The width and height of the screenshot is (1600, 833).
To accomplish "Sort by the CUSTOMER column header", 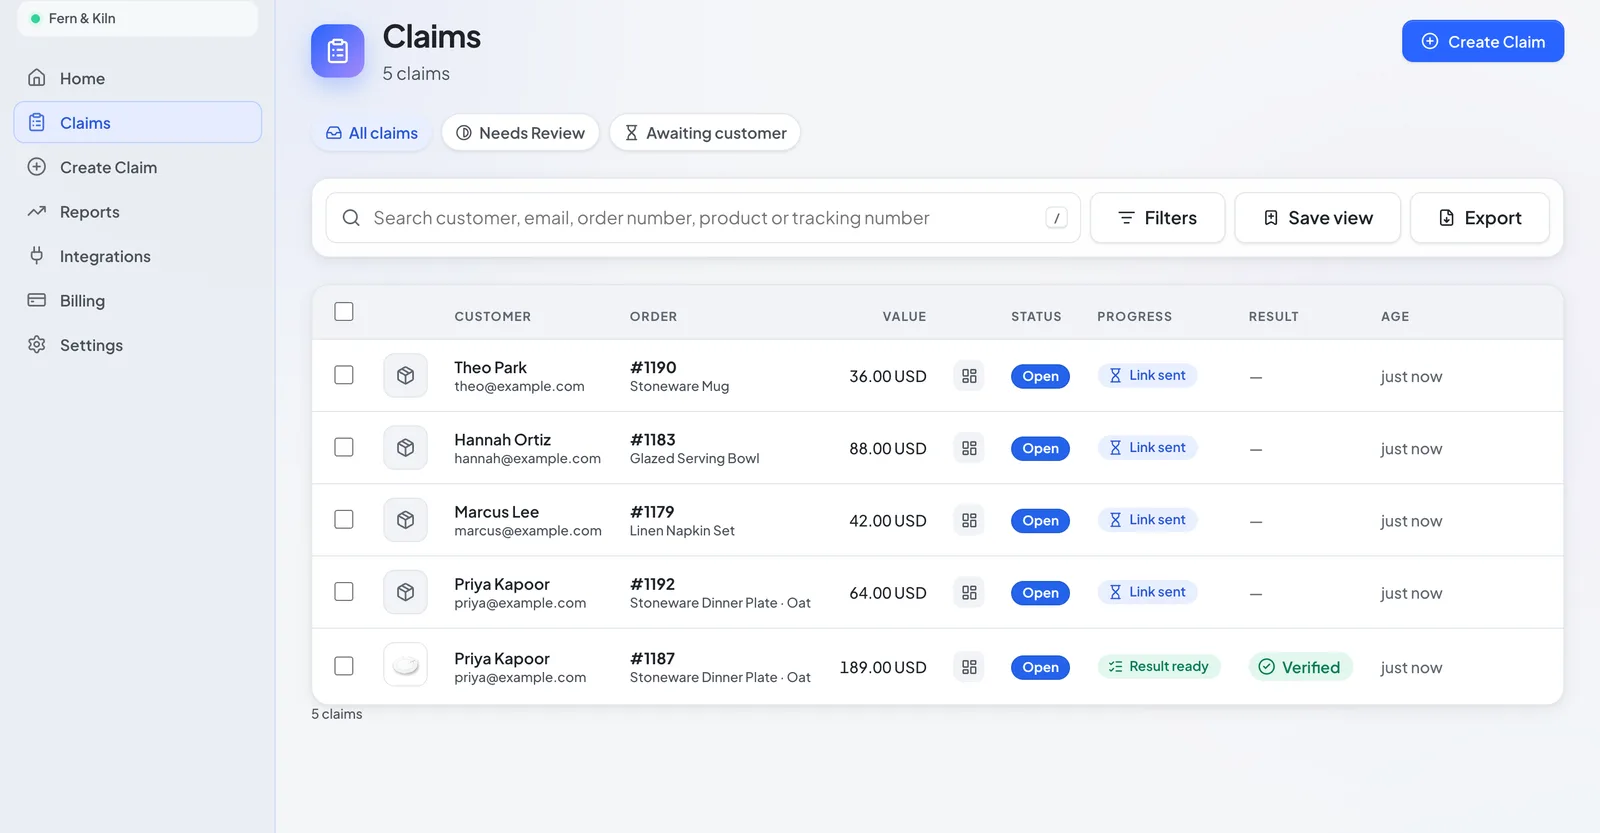I will click(493, 316).
